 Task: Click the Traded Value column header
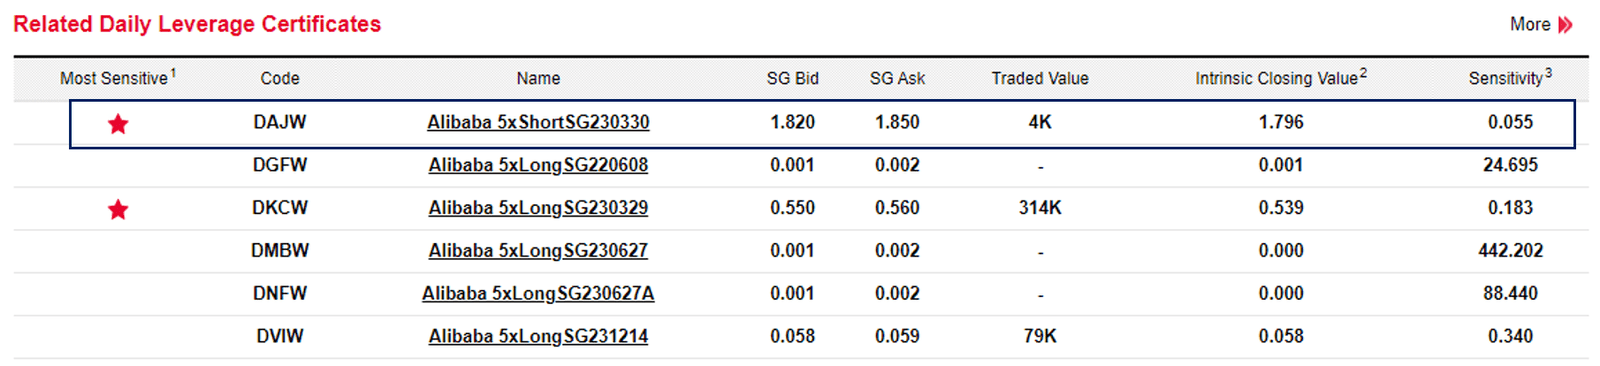click(1040, 78)
